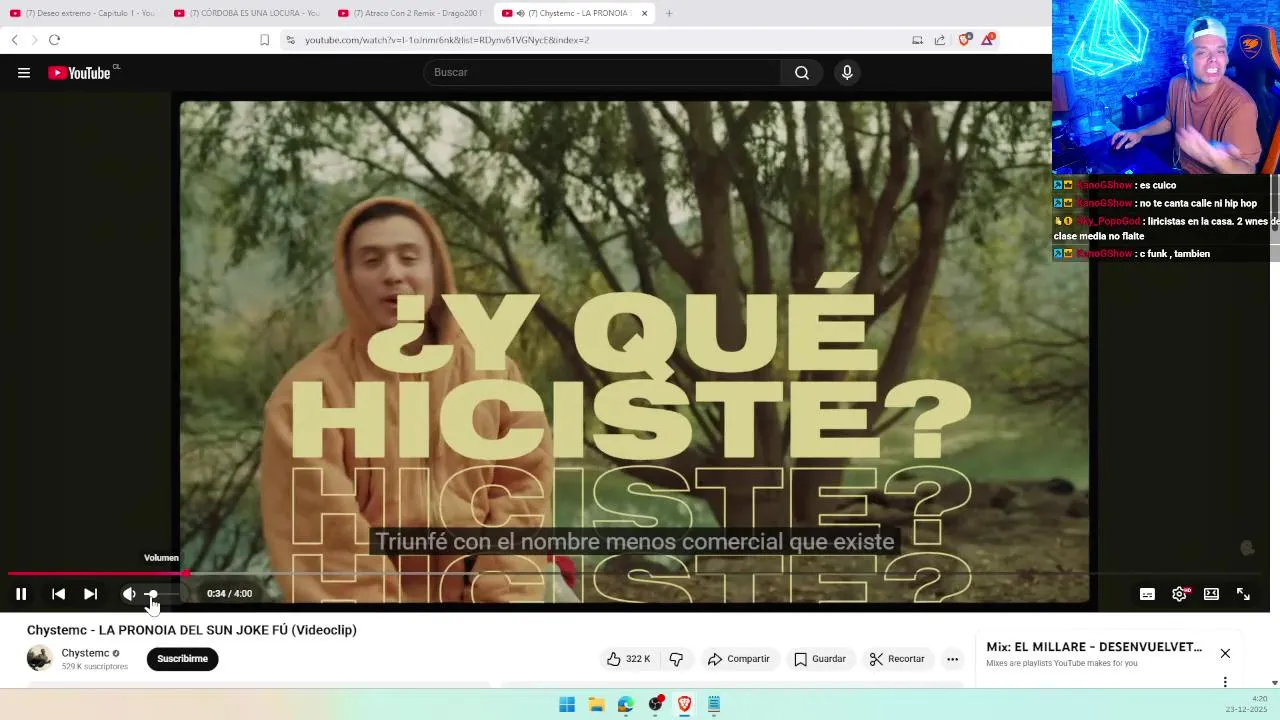The image size is (1280, 720).
Task: Close the Chystemc LA PRONOIA tab
Action: point(644,13)
